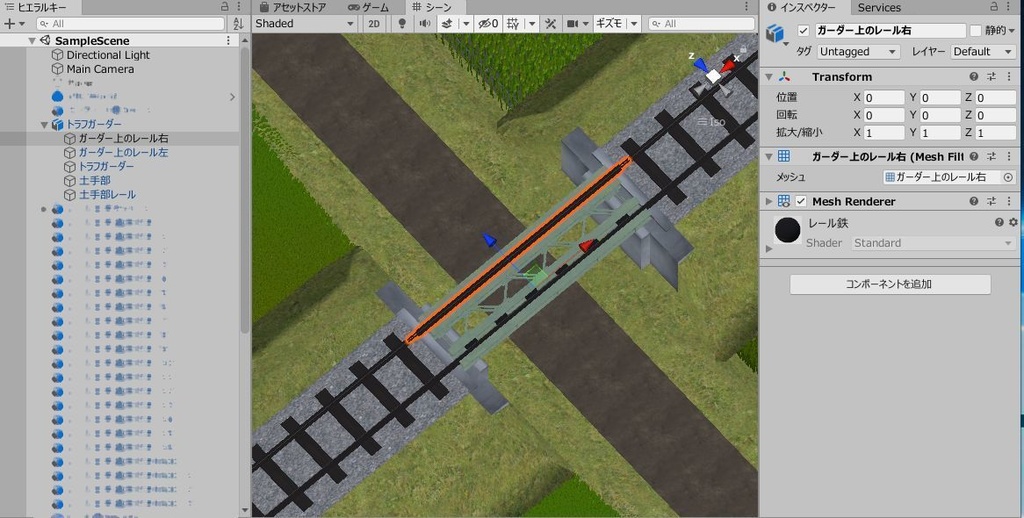Switch to the ゲーム tab

368,7
